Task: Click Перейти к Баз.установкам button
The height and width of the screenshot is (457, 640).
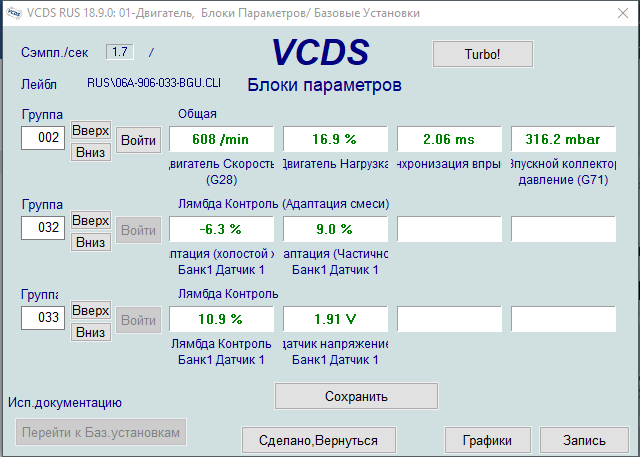Action: tap(101, 432)
